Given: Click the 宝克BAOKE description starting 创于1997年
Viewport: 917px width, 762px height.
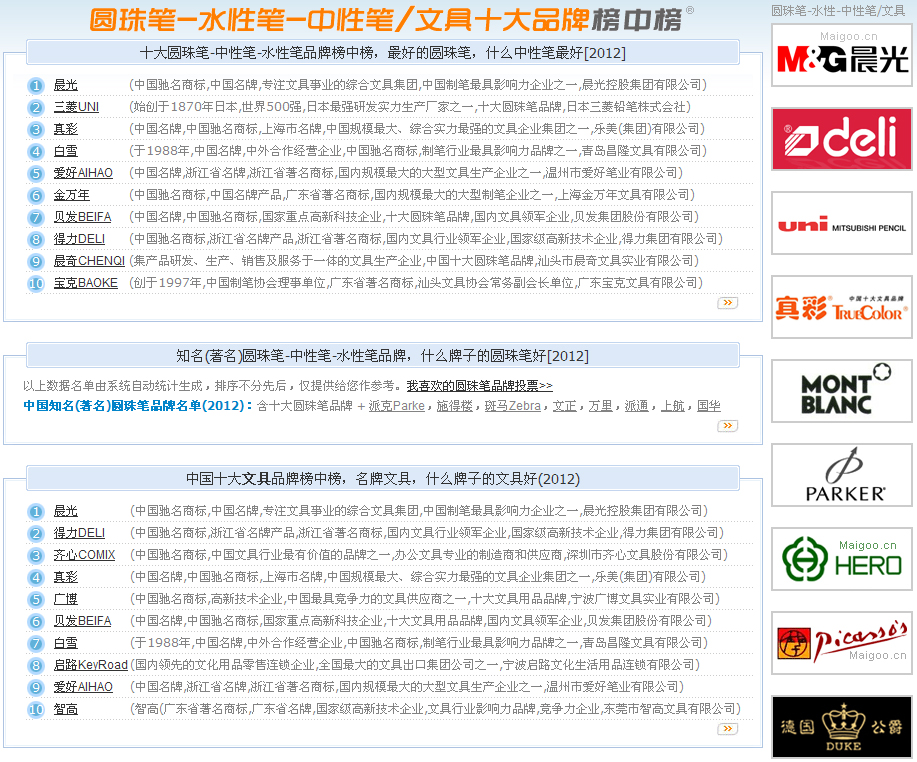Looking at the screenshot, I should (x=416, y=283).
